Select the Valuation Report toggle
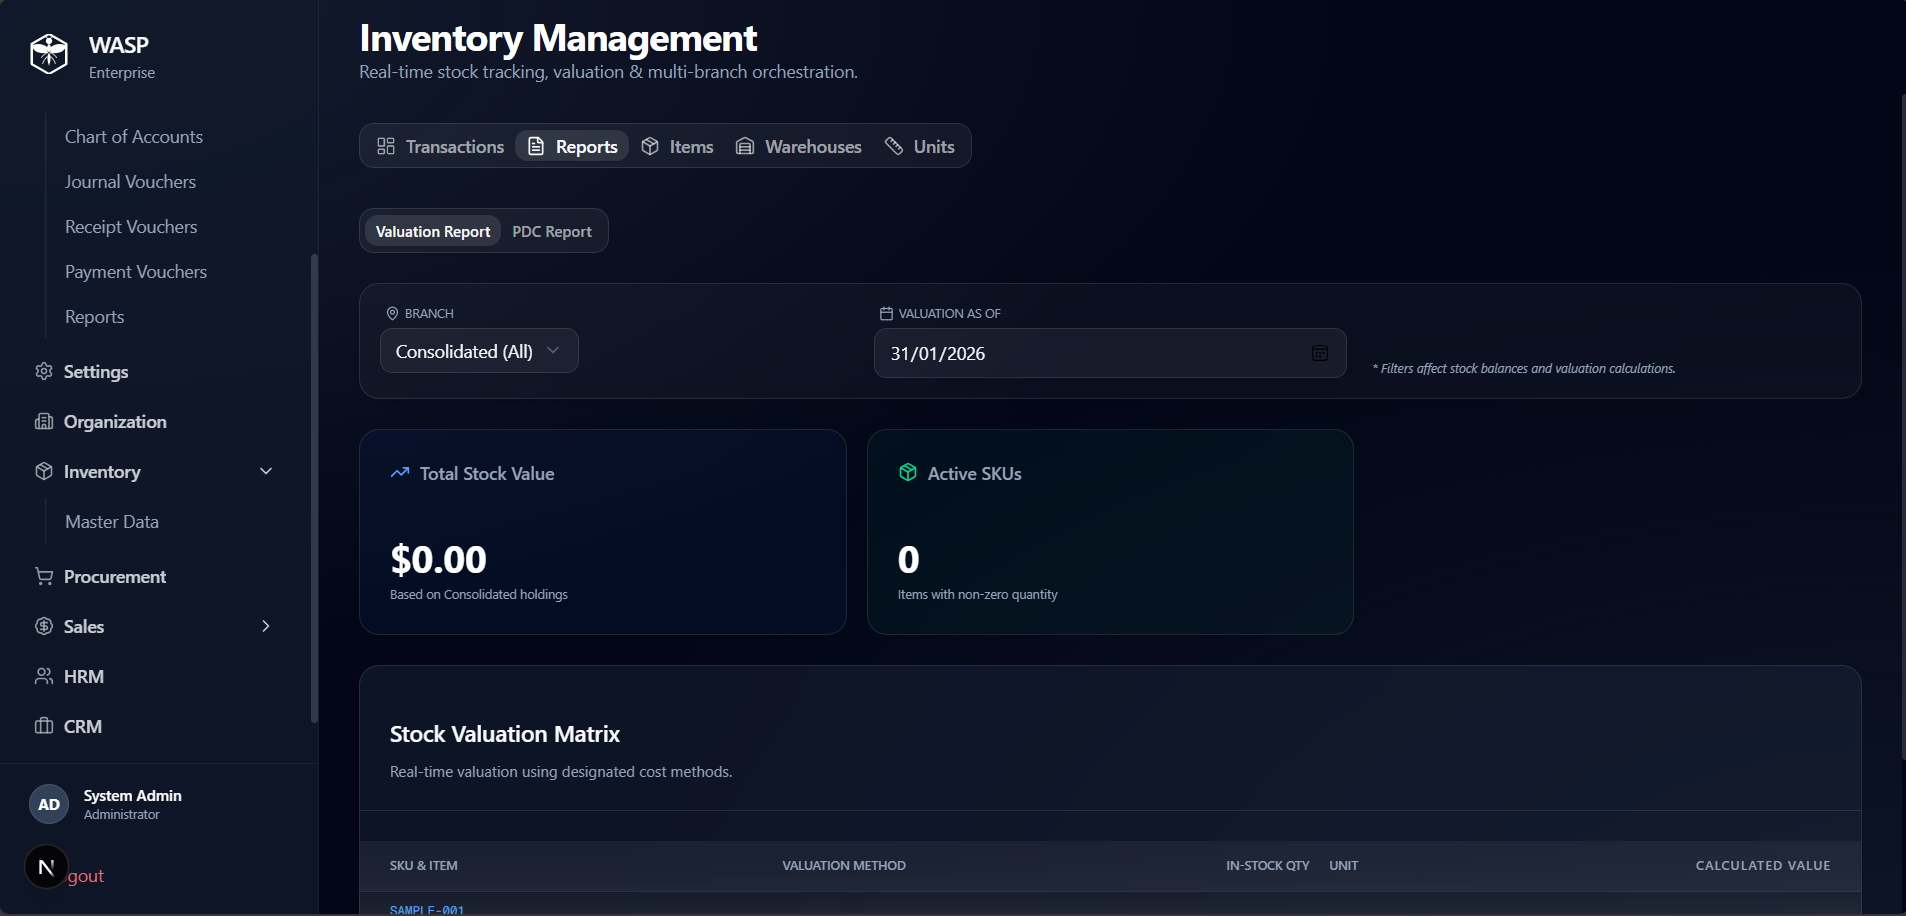The height and width of the screenshot is (916, 1906). click(433, 231)
